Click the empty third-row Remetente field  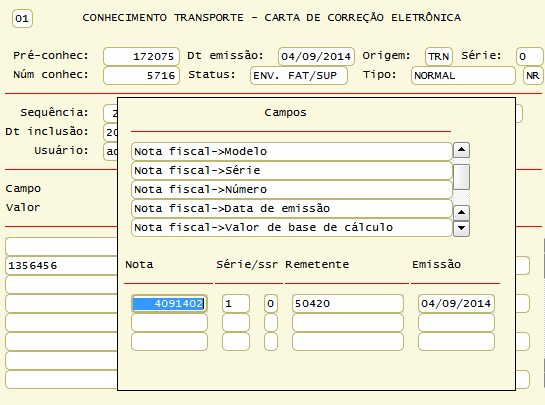(348, 341)
